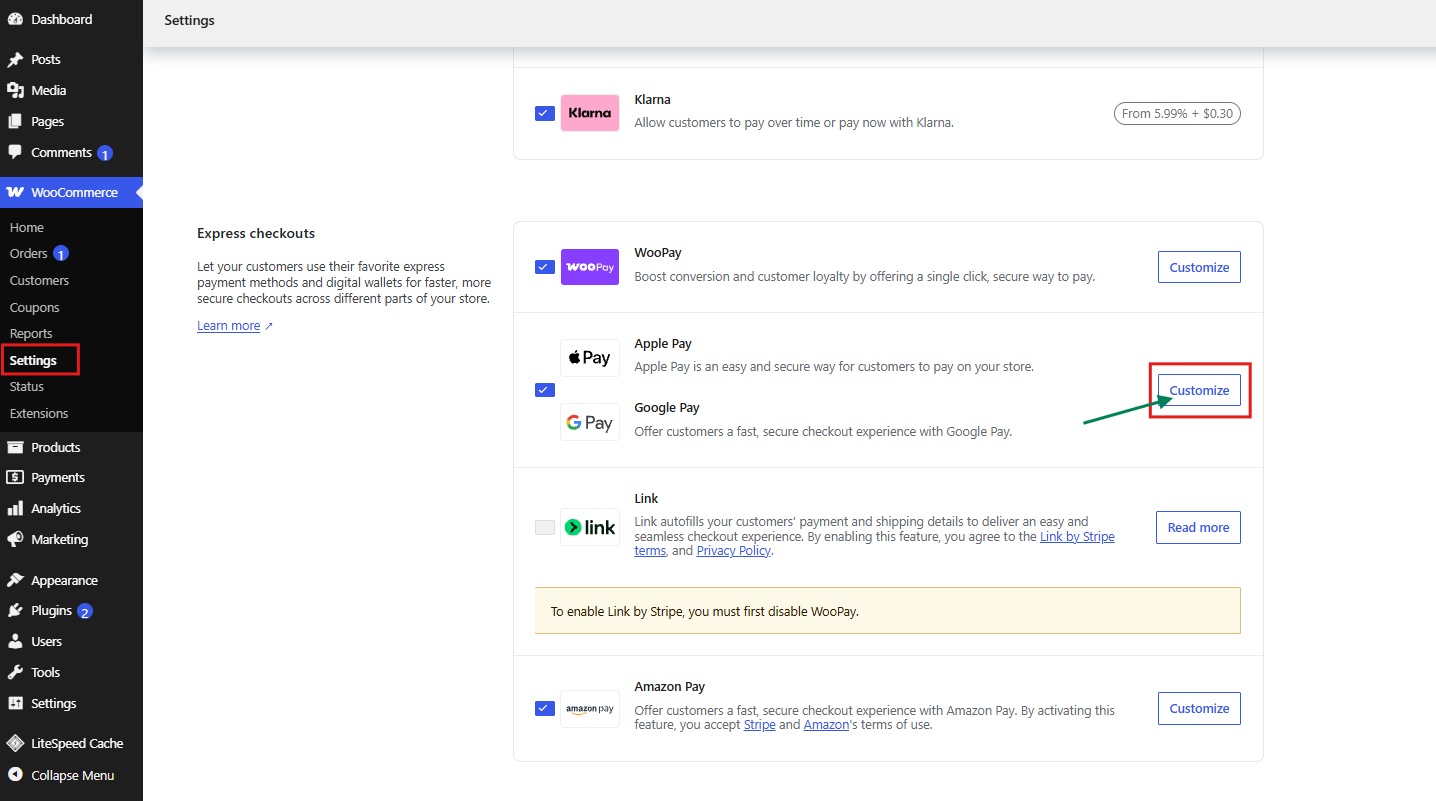Open WooCommerce Status submenu
The width and height of the screenshot is (1436, 801).
(27, 387)
